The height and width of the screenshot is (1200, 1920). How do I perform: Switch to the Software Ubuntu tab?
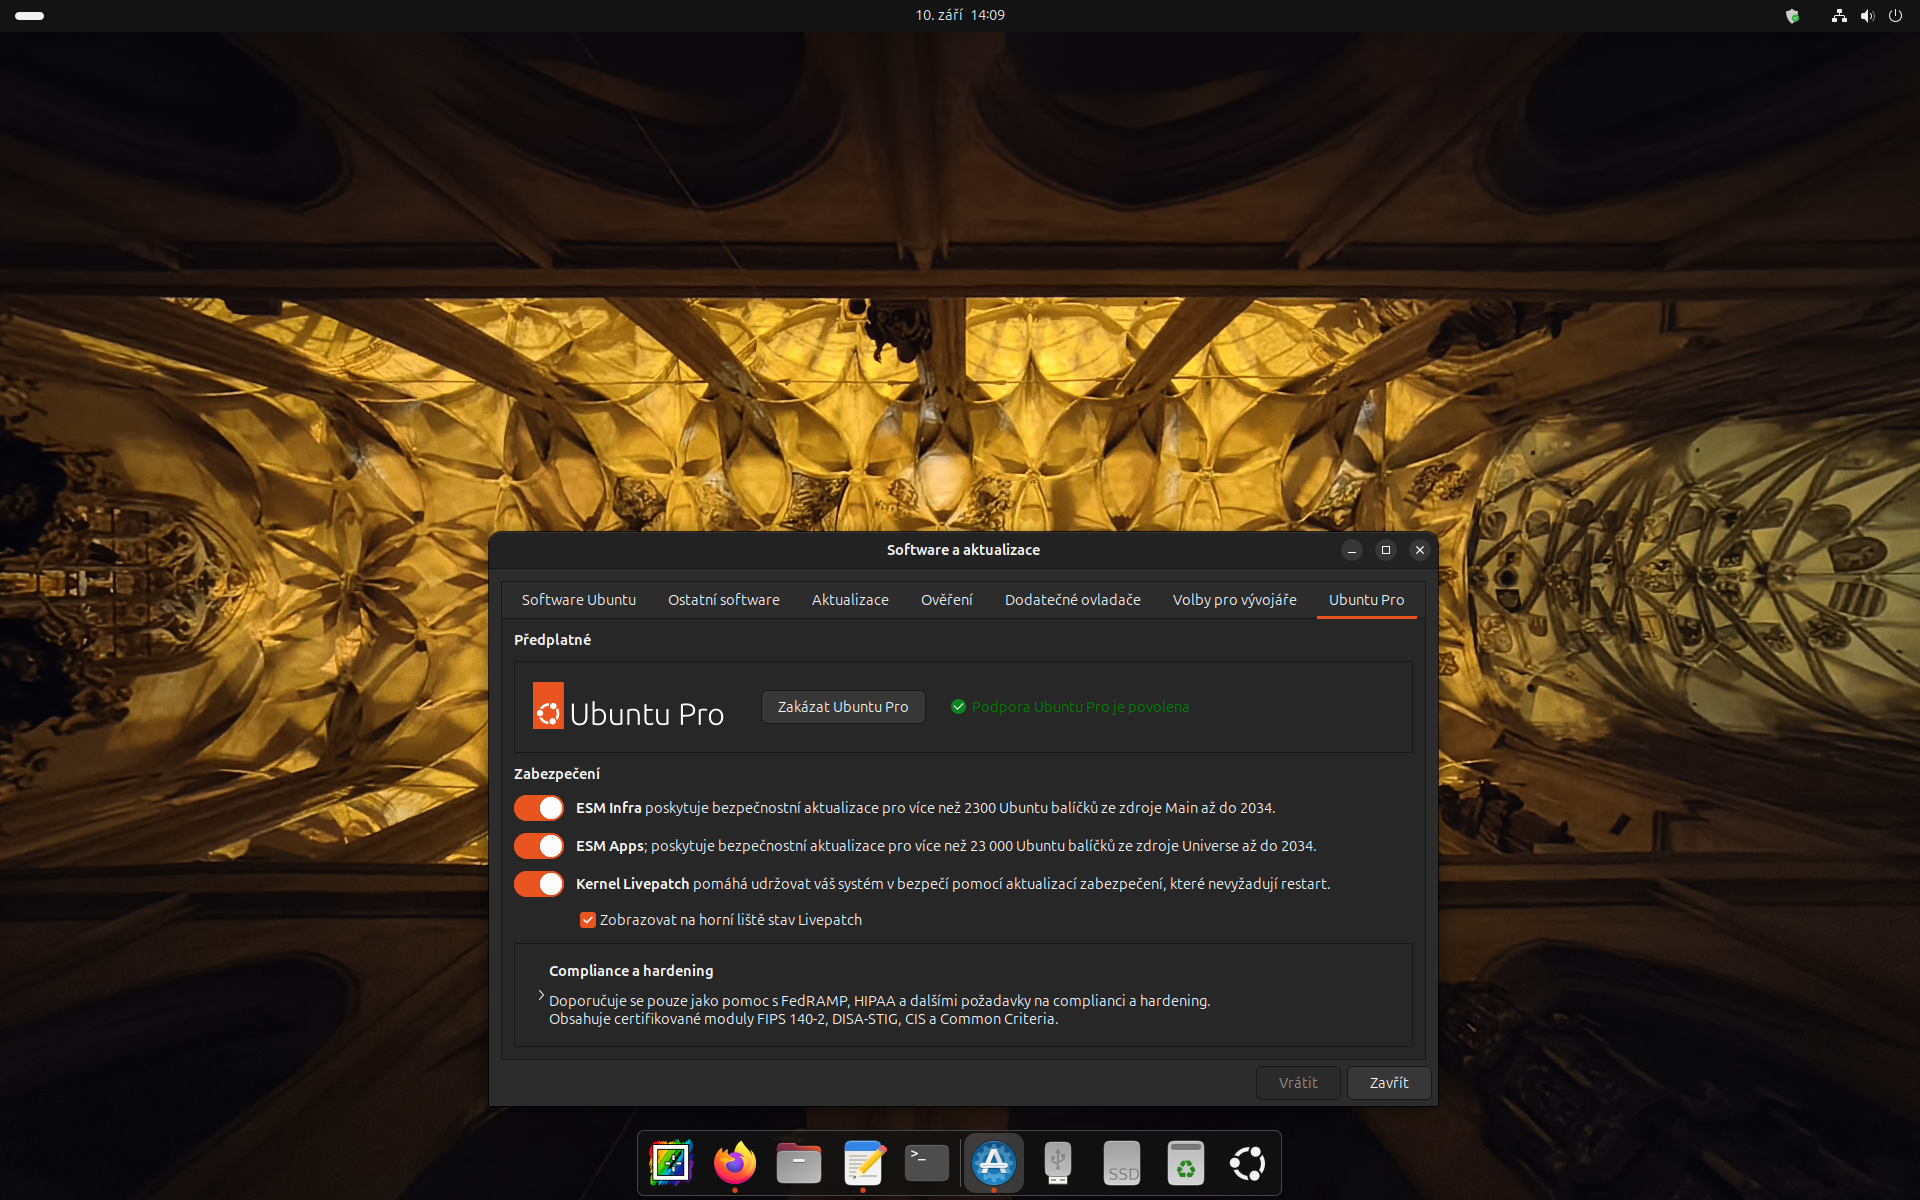pos(578,600)
